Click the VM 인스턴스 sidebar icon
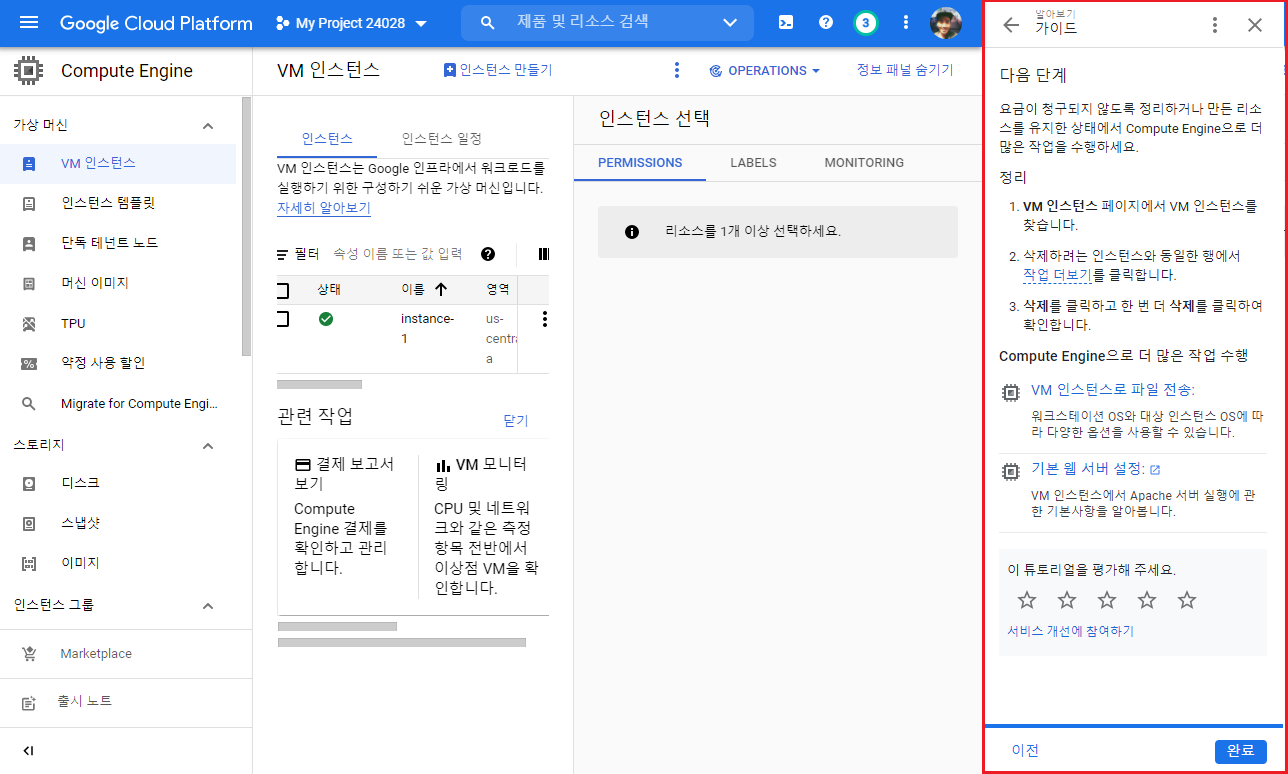This screenshot has width=1288, height=774. (28, 163)
